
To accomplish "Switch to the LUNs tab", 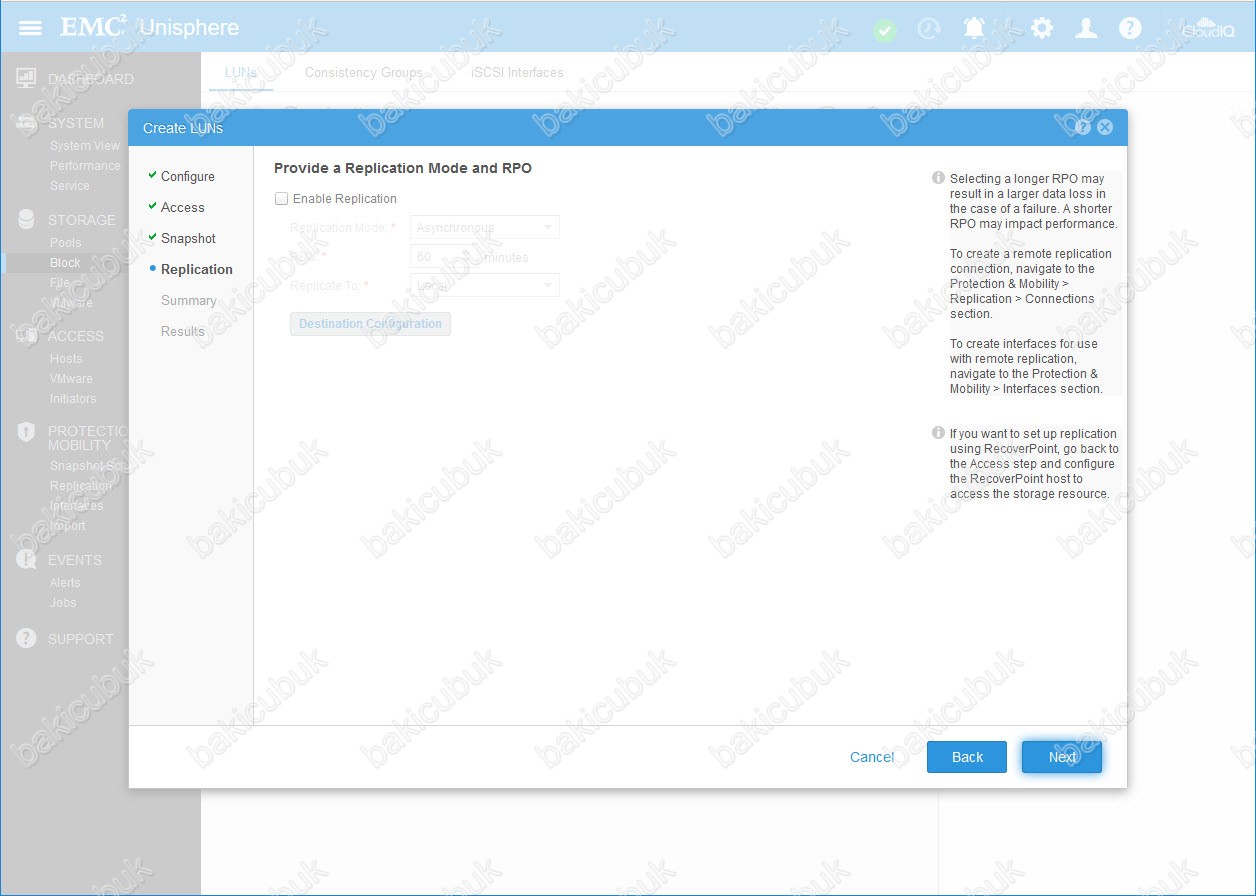I will 241,73.
